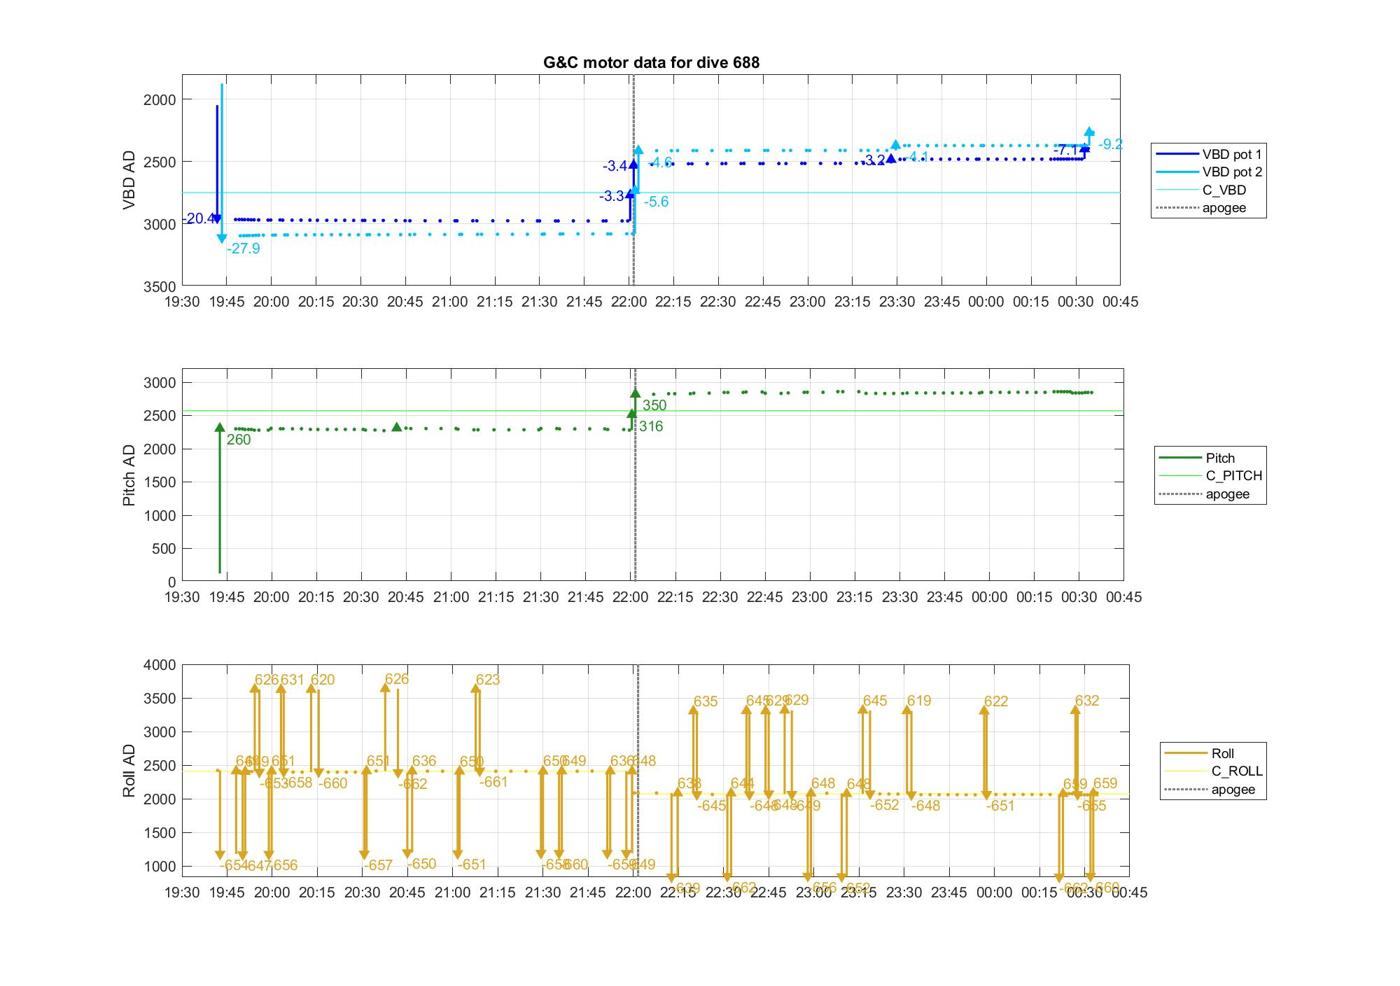Viewport: 1400px width, 986px height.
Task: Click the '632' roll data label
Action: click(1086, 701)
